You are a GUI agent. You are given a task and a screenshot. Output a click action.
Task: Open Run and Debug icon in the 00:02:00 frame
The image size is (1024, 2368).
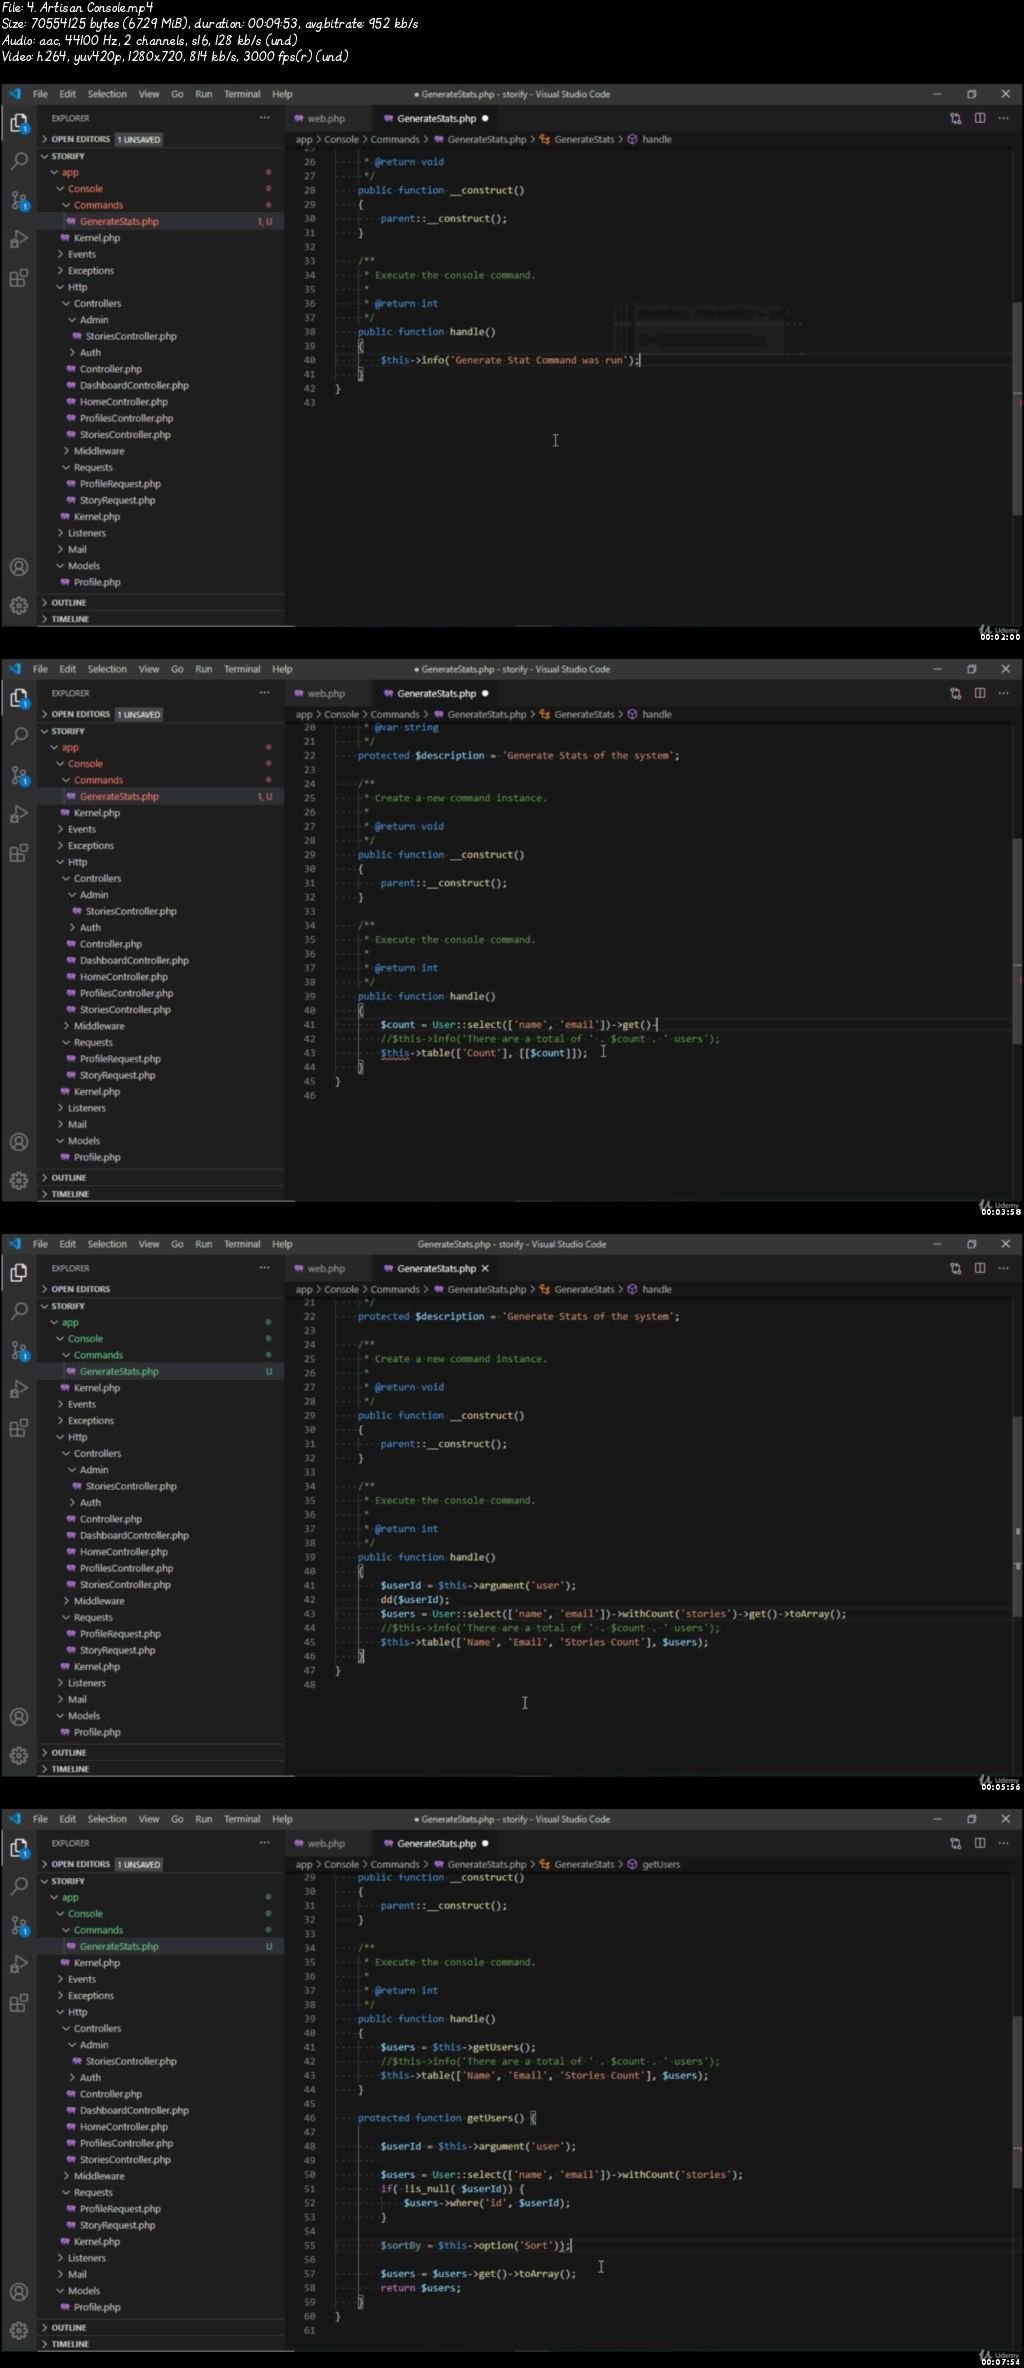point(18,239)
